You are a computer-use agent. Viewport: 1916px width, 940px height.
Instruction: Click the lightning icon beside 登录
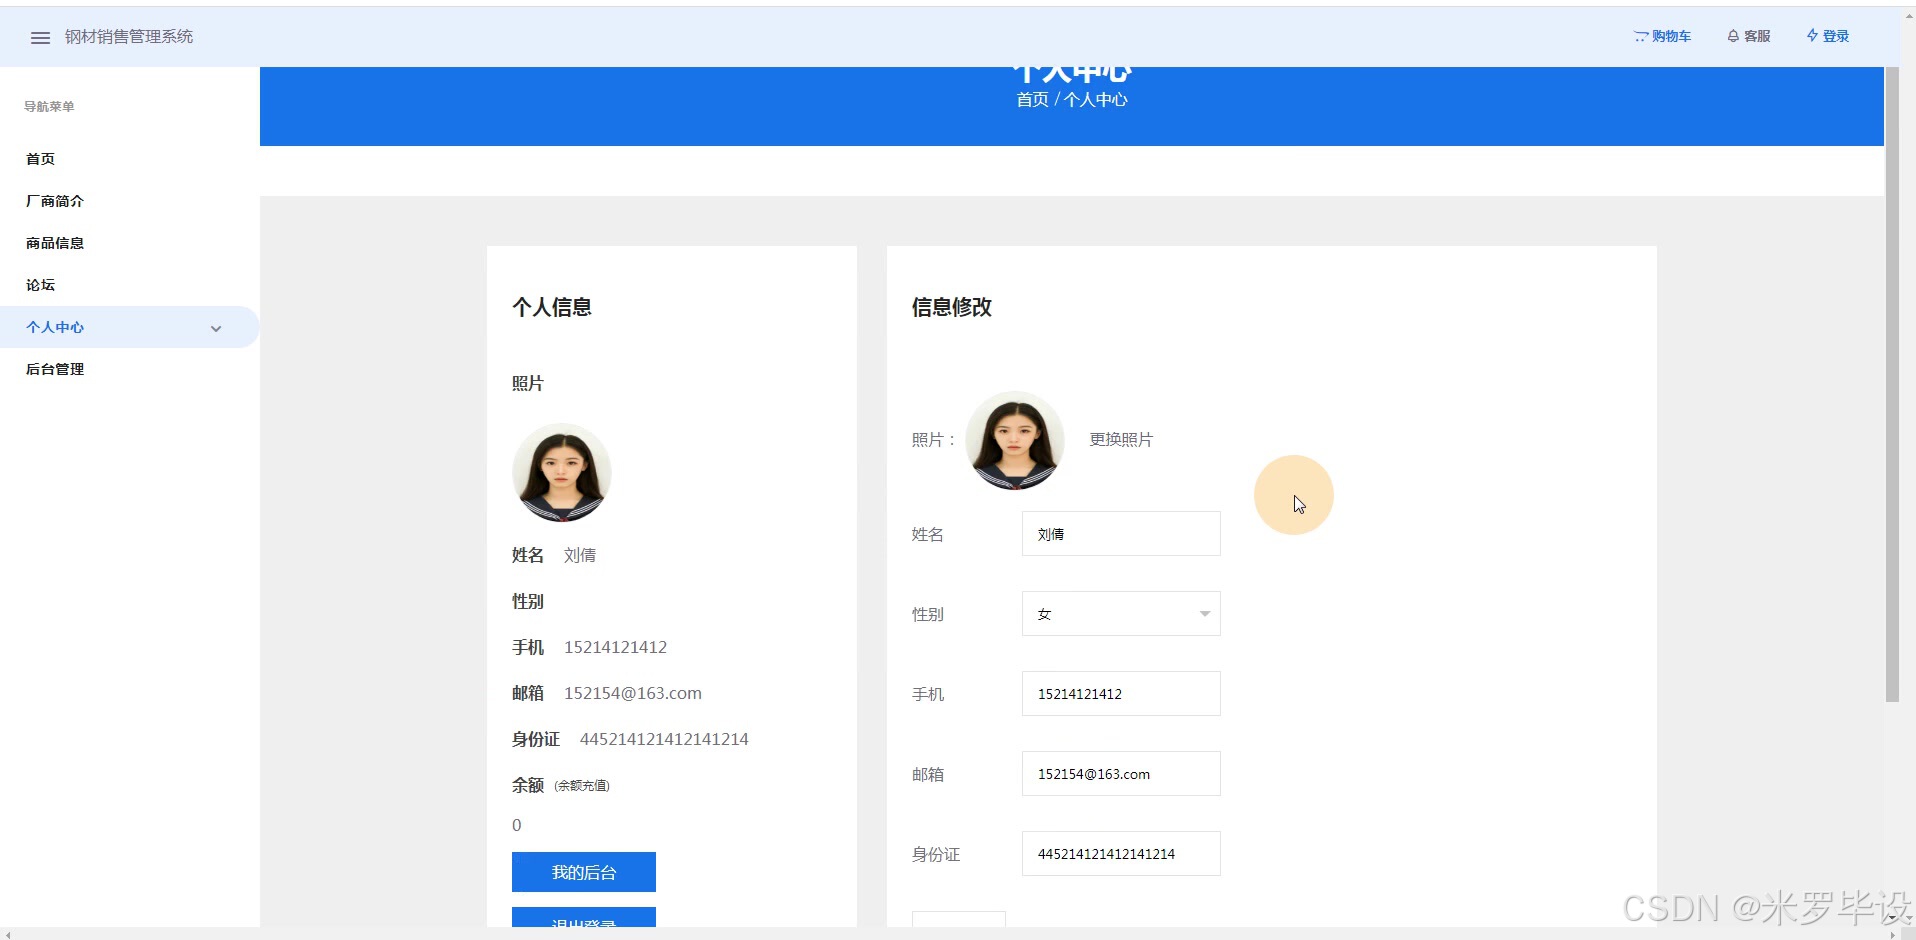coord(1812,36)
